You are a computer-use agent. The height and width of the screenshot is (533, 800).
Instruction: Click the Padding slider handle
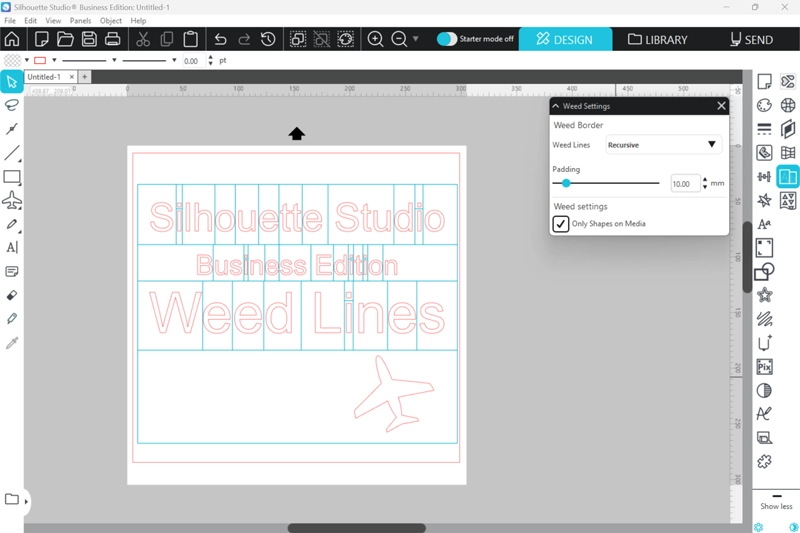click(x=566, y=183)
